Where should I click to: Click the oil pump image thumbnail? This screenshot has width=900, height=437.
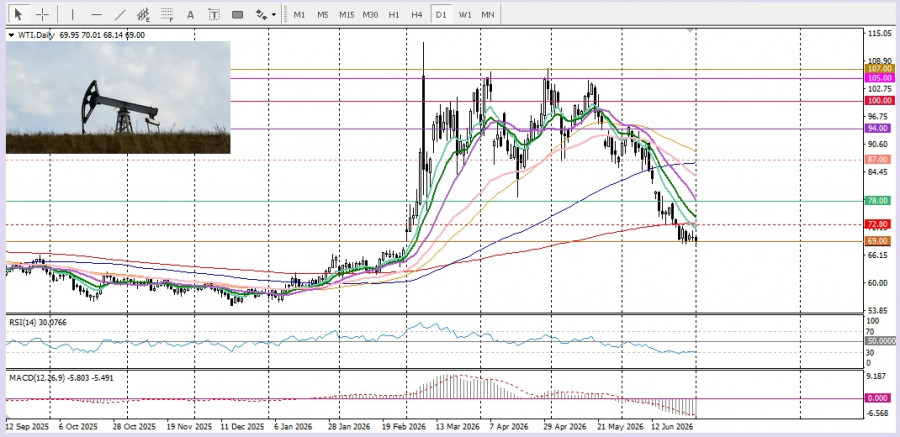pos(118,97)
